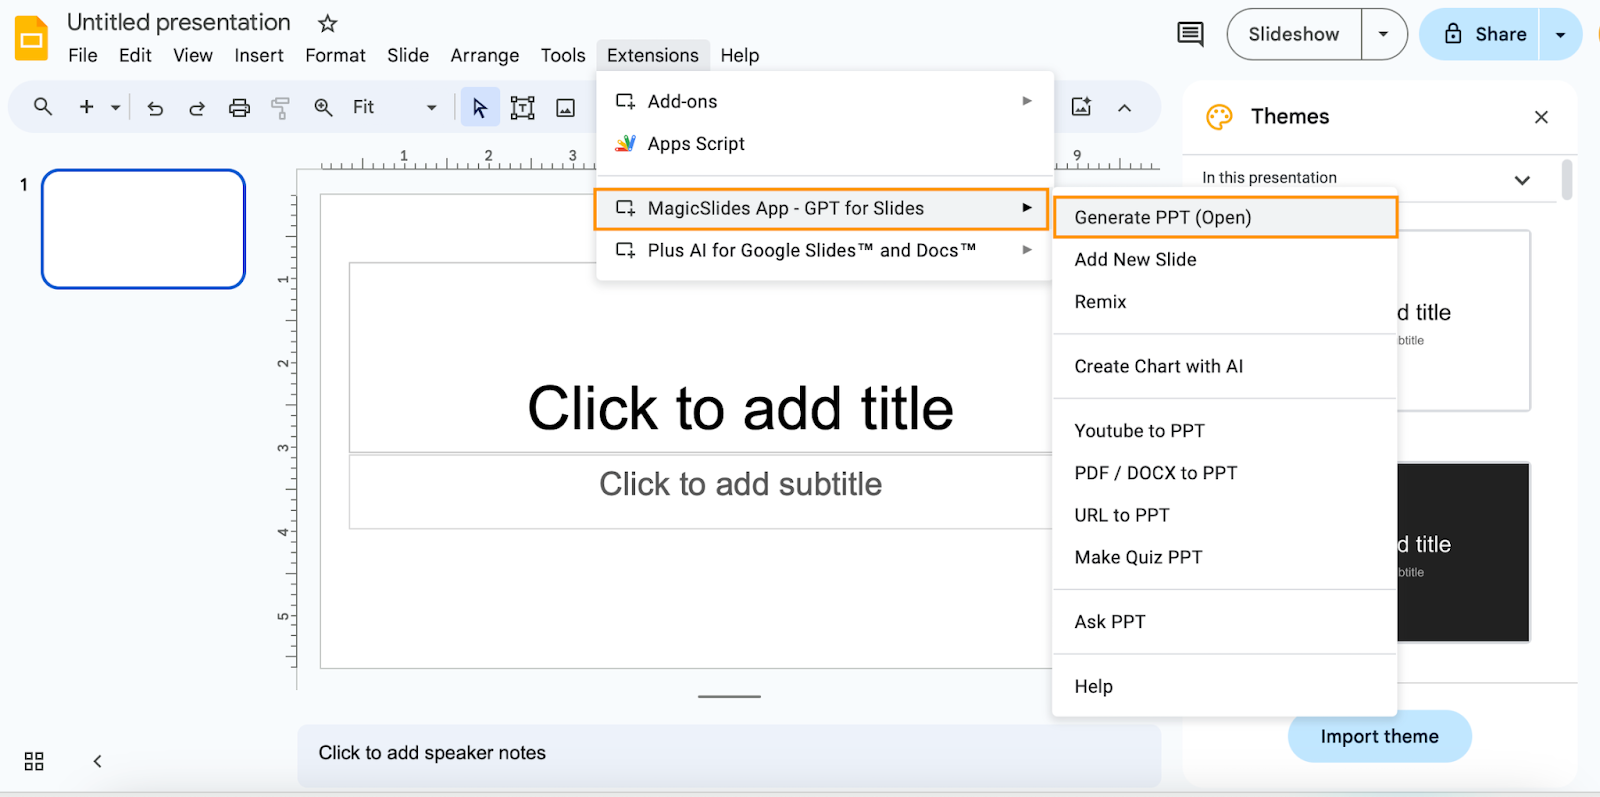Open the Arrange menu
Image resolution: width=1600 pixels, height=797 pixels.
click(x=485, y=55)
